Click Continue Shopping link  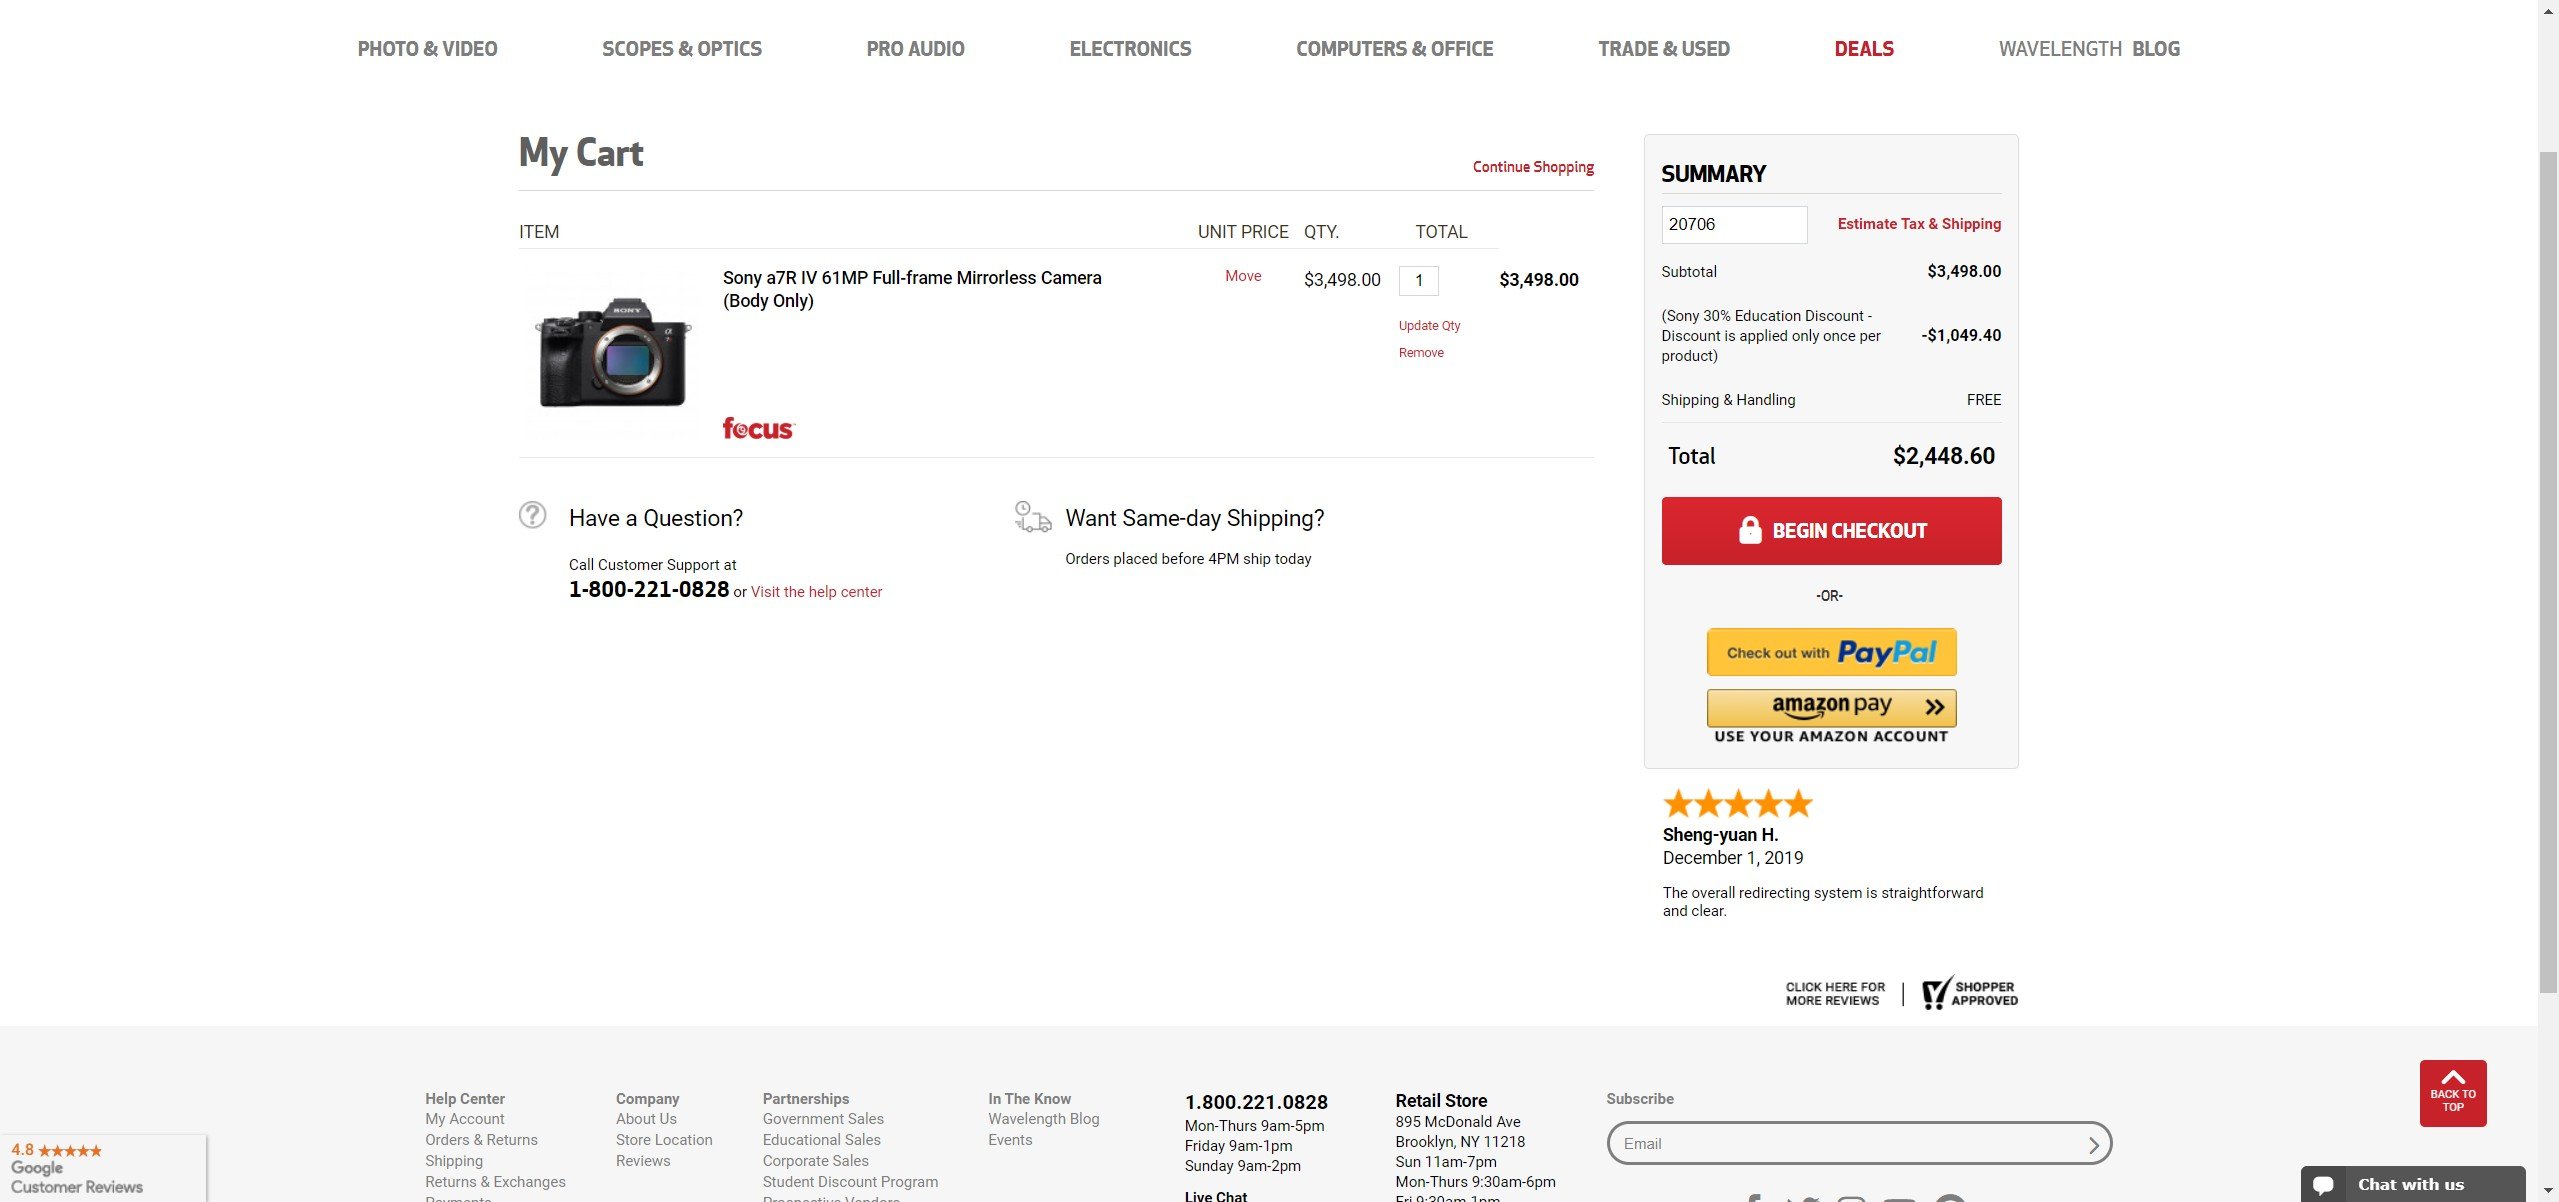(x=1533, y=167)
